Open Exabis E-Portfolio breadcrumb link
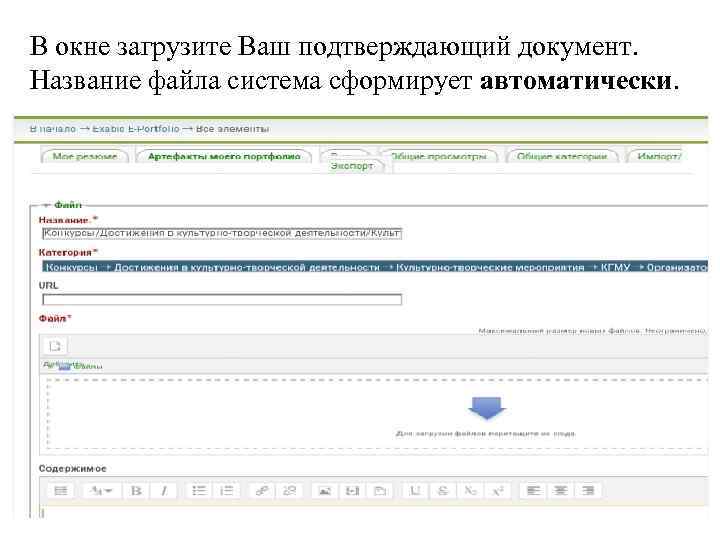The width and height of the screenshot is (720, 540). 135,129
